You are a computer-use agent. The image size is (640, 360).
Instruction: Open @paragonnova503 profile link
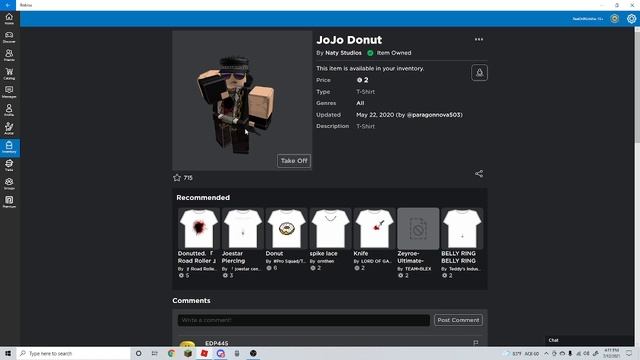pyautogui.click(x=434, y=115)
